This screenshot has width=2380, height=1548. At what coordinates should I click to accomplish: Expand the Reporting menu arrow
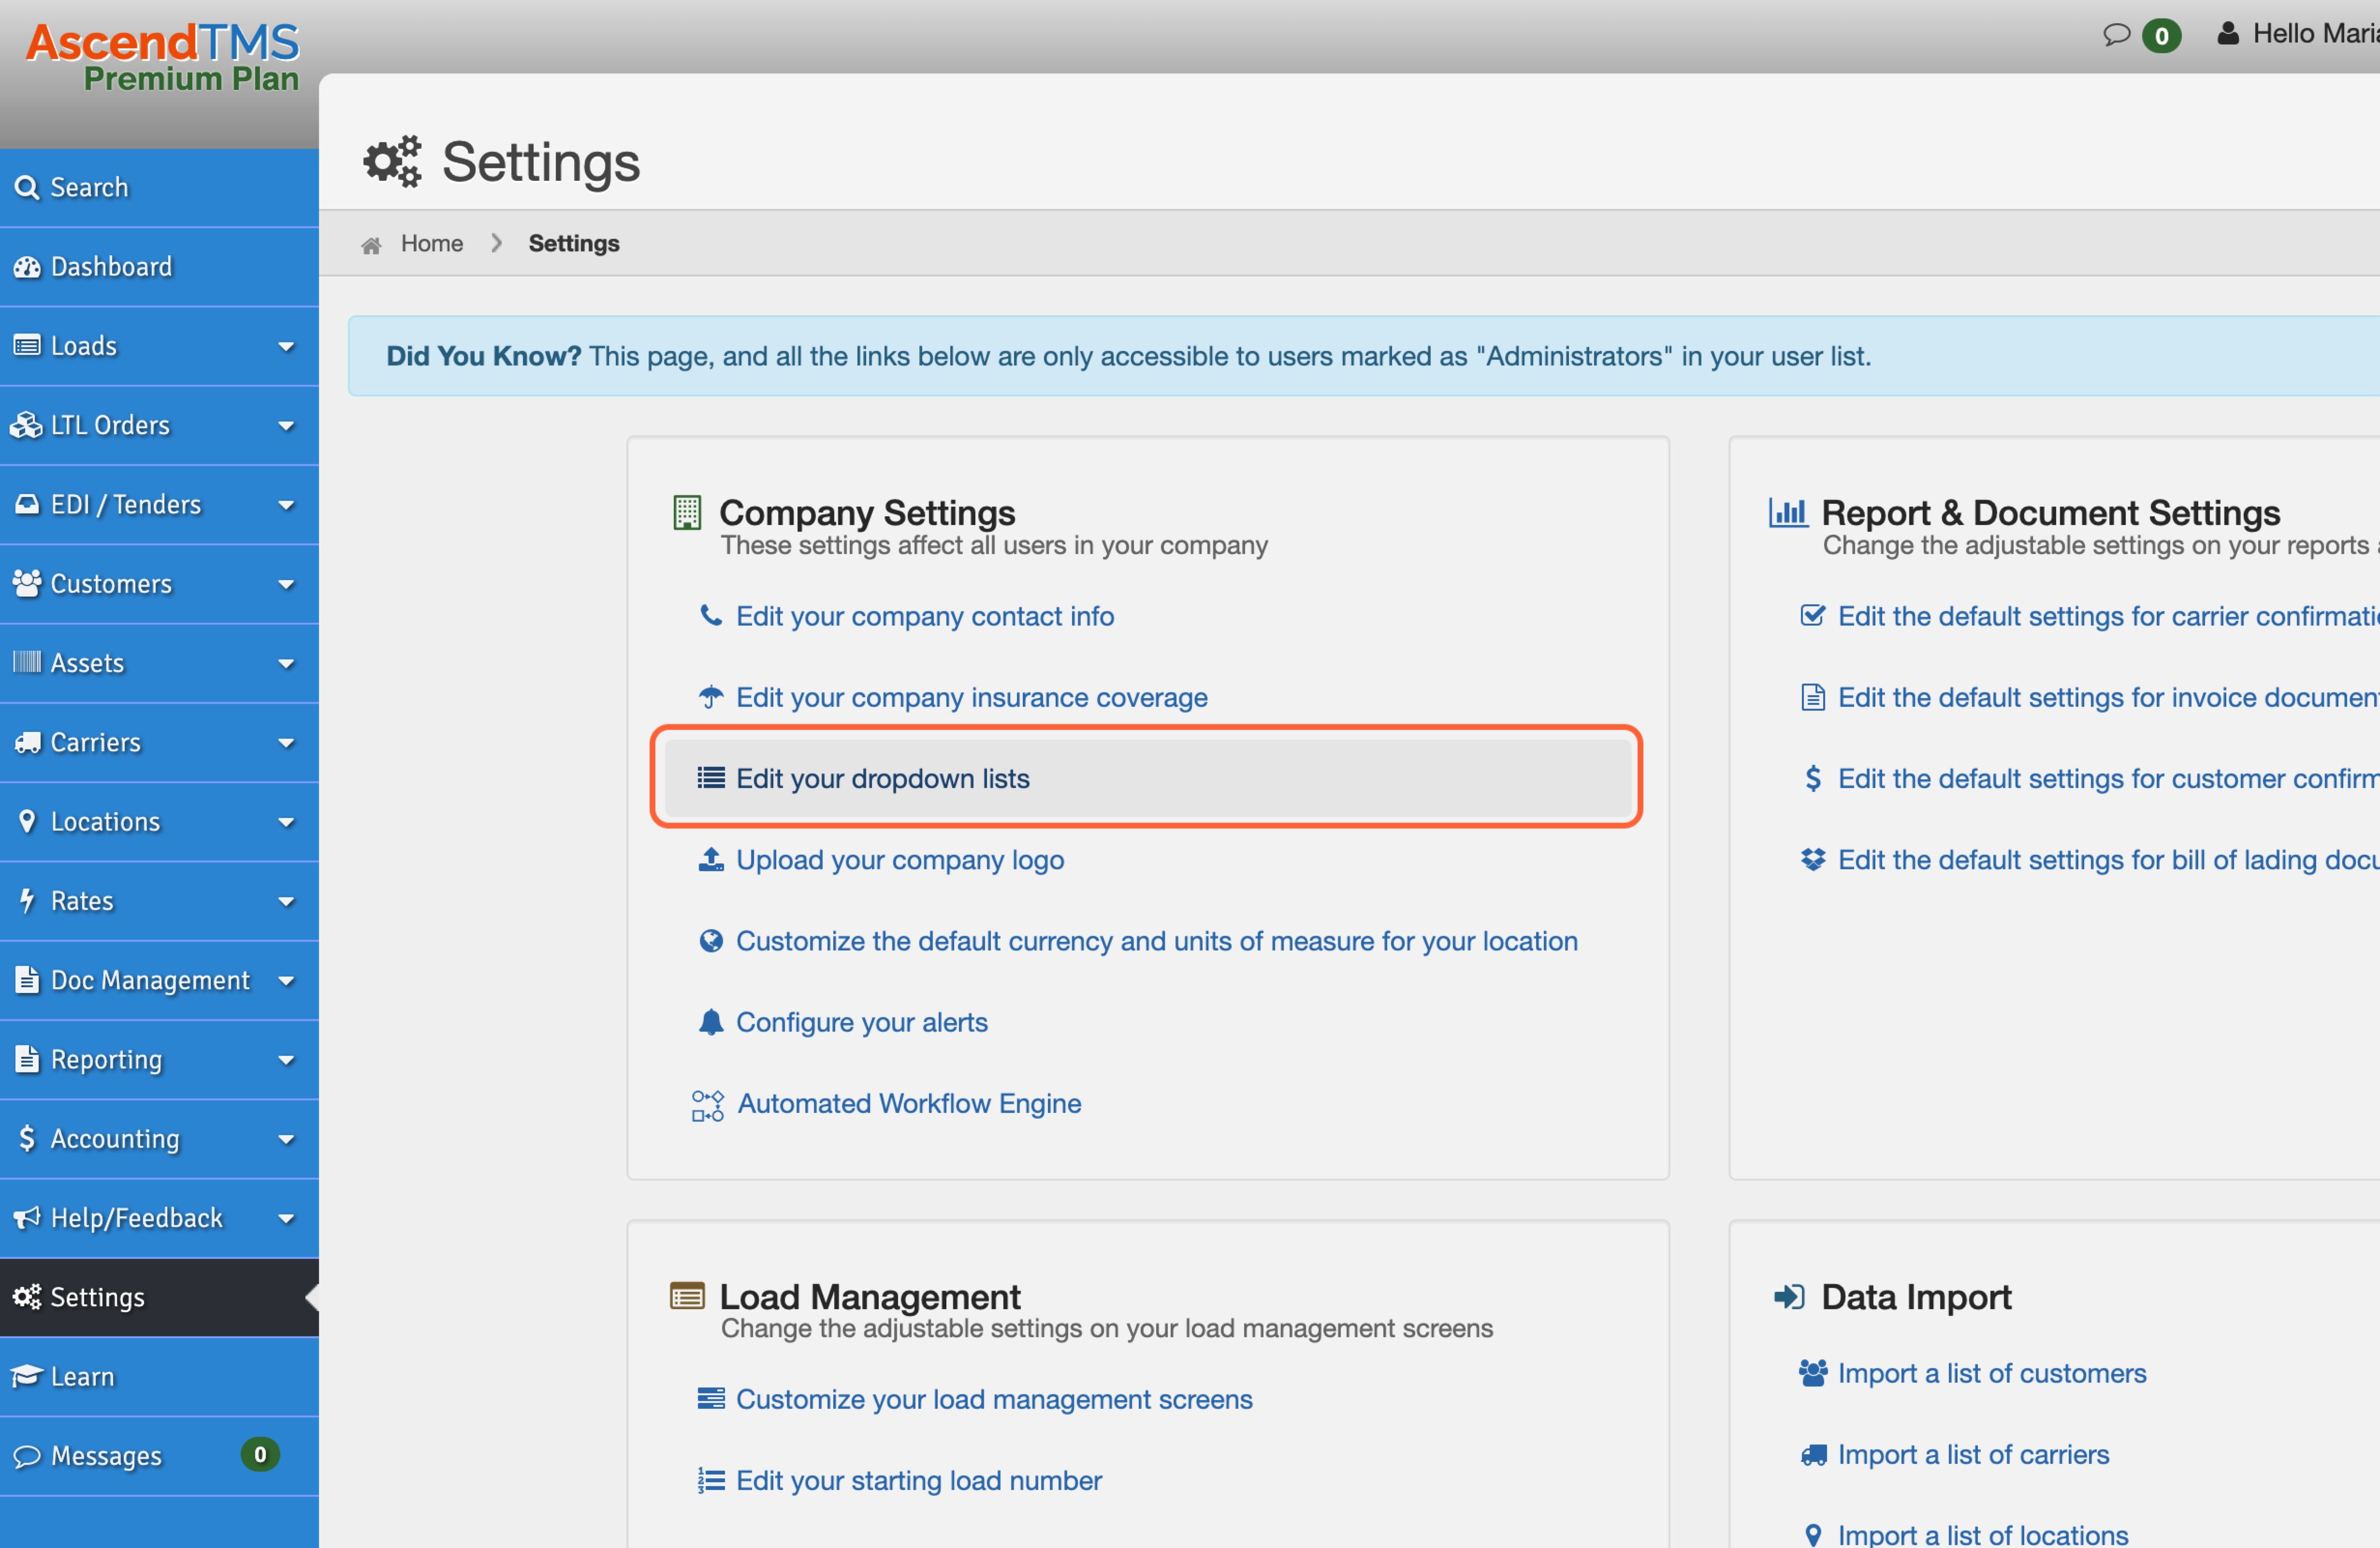286,1059
